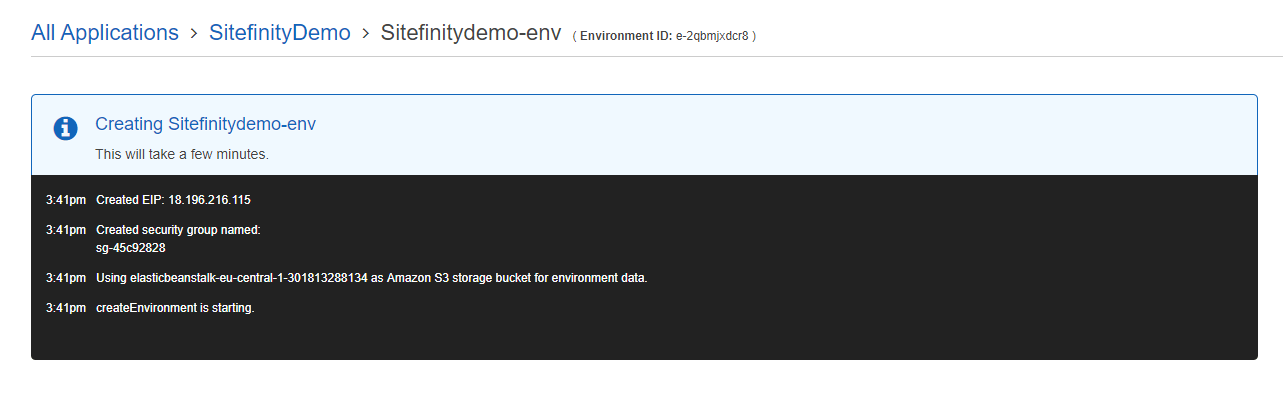Viewport: 1283px width, 404px height.
Task: Click the blue info circle icon
Action: pos(65,128)
